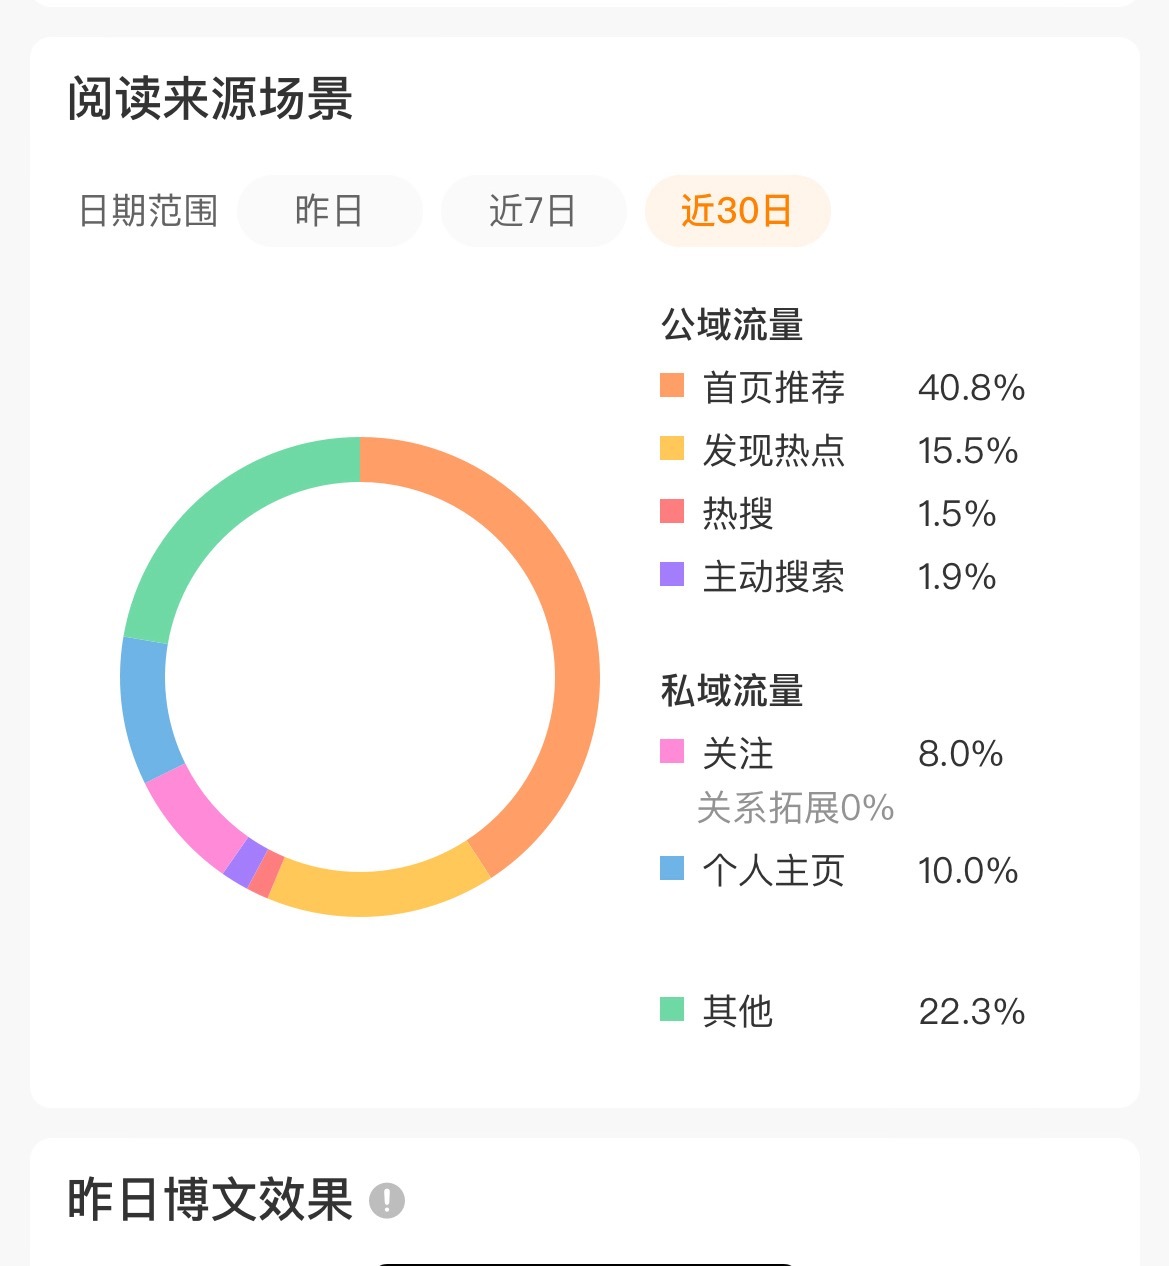1169x1266 pixels.
Task: Click the orange 首页推荐 legend swatch
Action: 672,386
